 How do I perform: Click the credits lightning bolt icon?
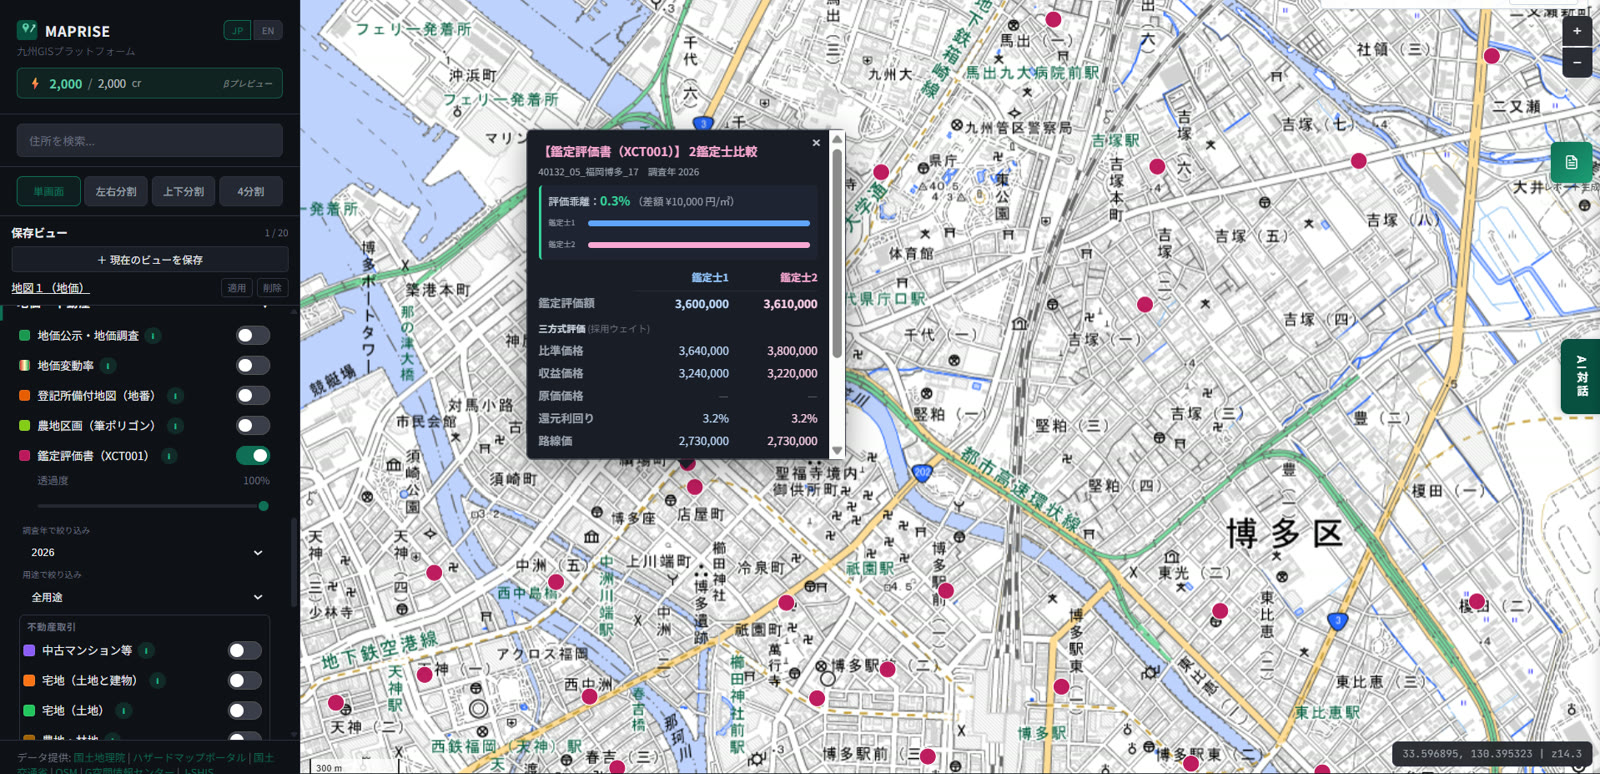click(x=35, y=84)
